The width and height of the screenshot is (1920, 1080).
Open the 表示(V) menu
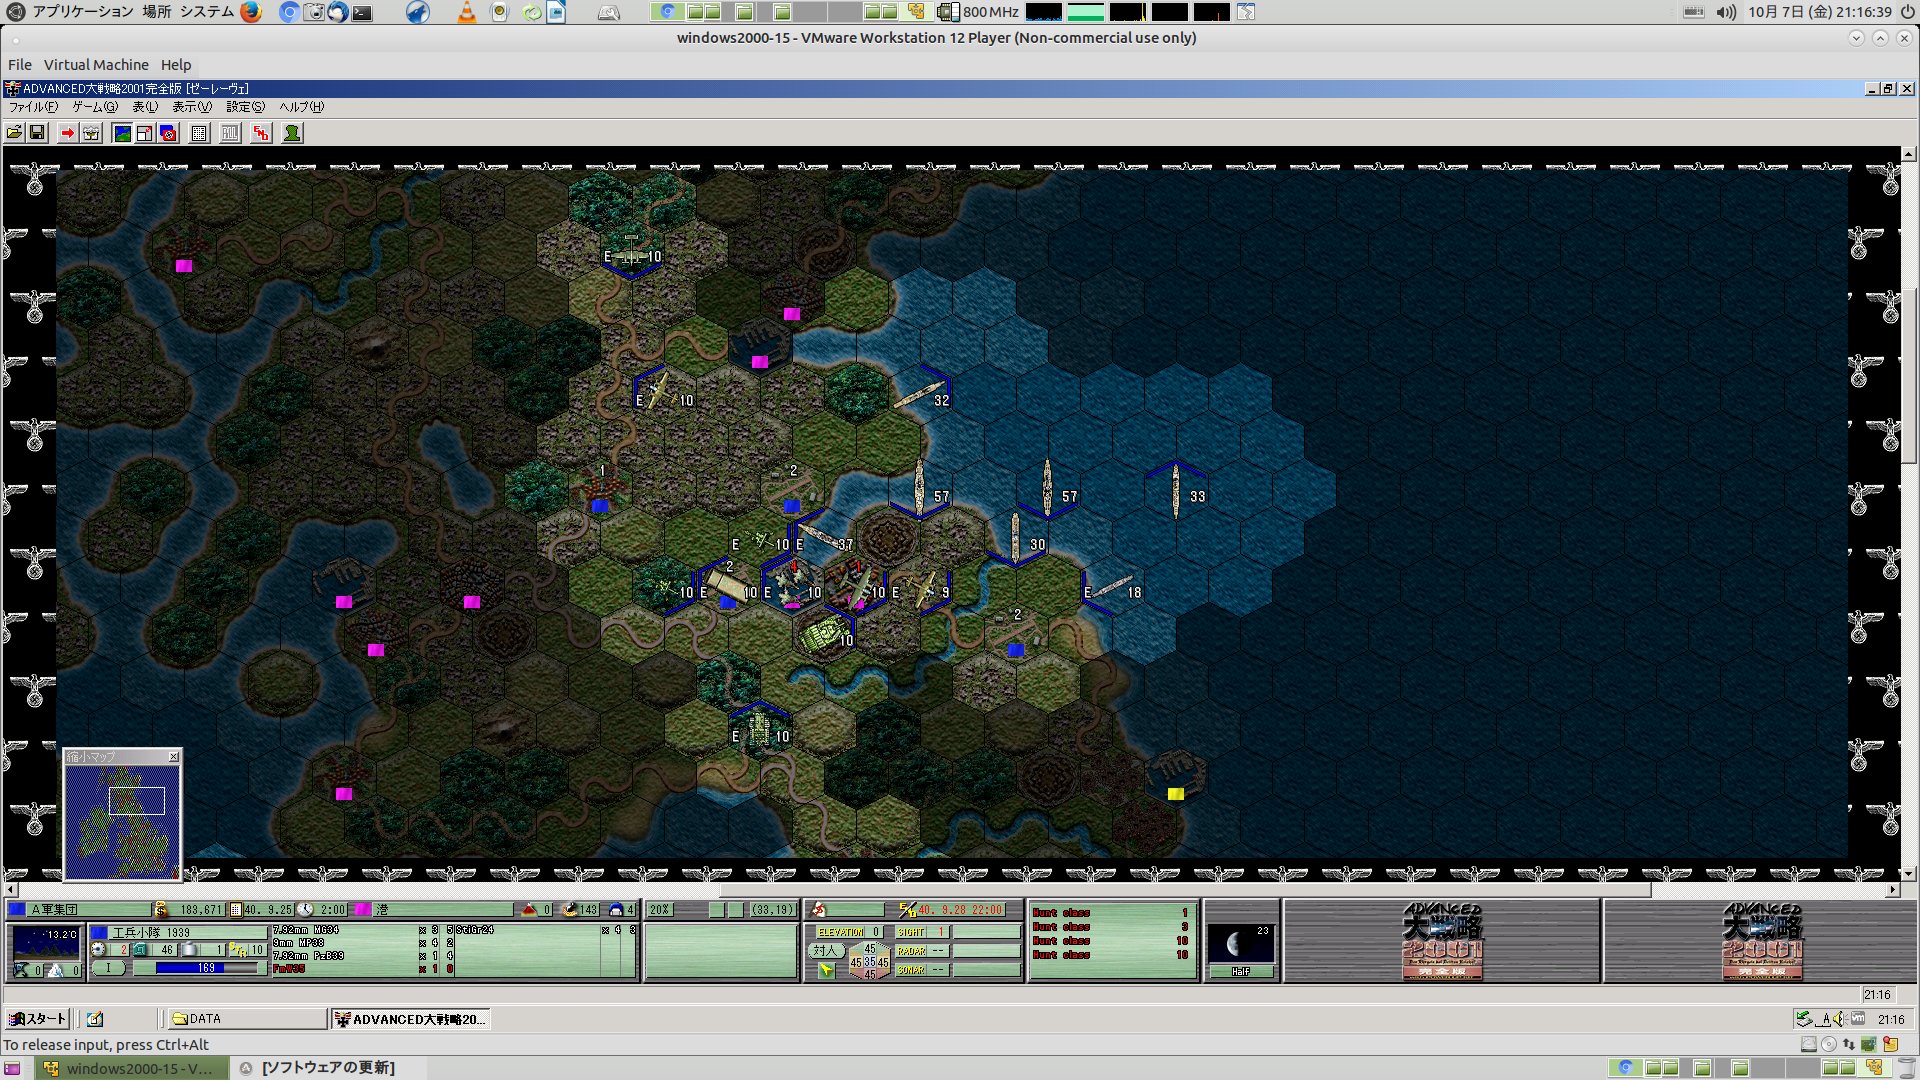click(x=192, y=107)
